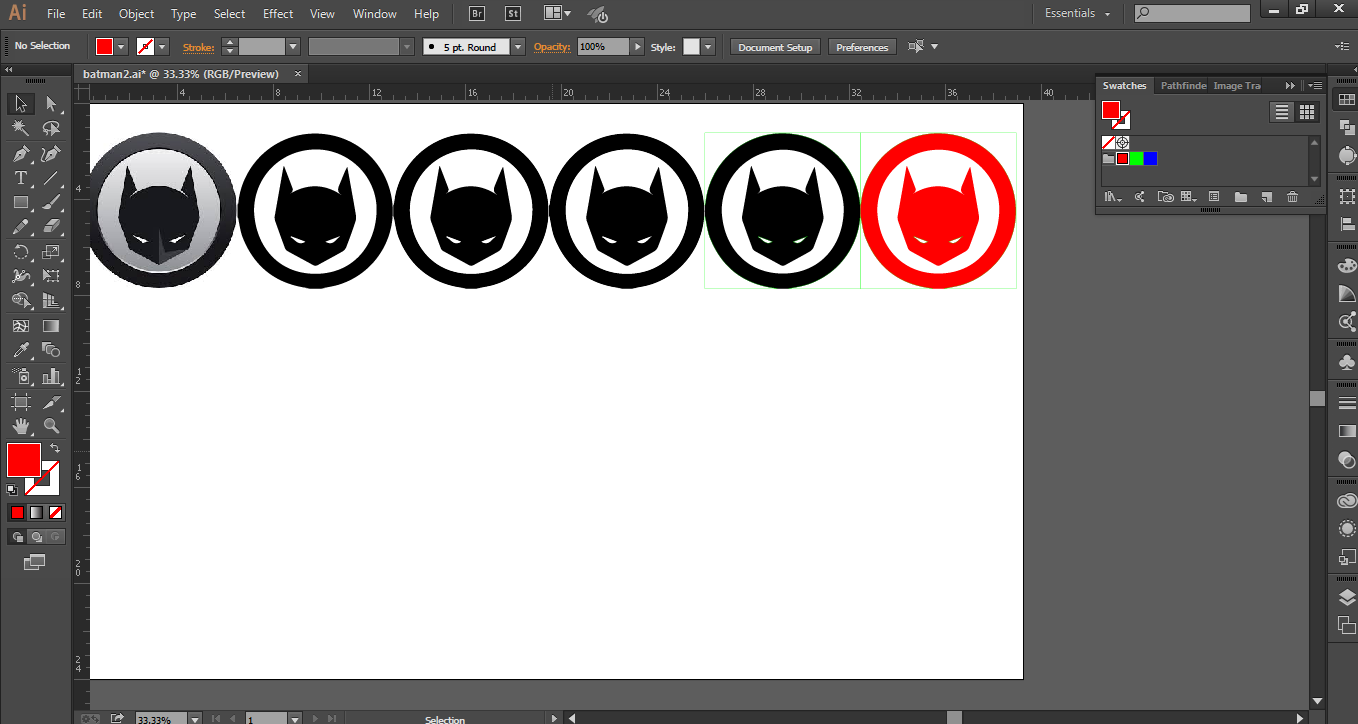
Task: Delete a swatch using the trash icon
Action: [x=1292, y=197]
